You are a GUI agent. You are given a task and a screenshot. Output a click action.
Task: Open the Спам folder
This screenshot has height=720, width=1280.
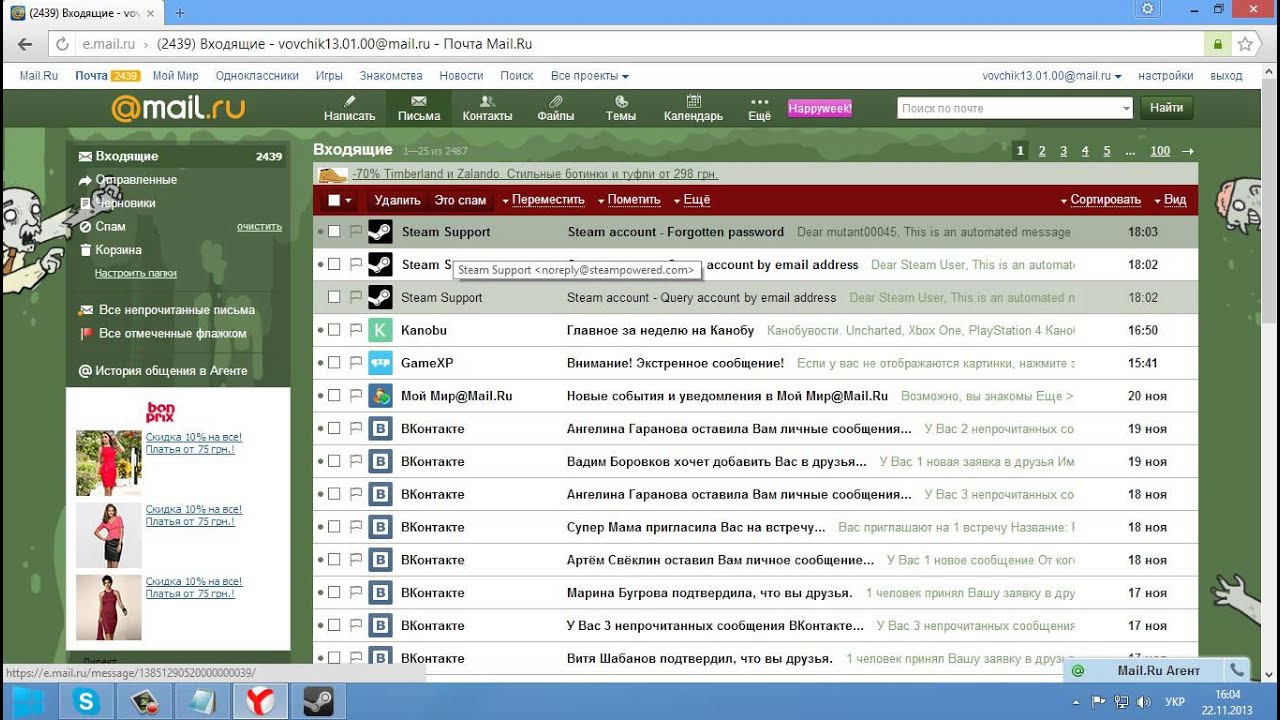pos(110,227)
